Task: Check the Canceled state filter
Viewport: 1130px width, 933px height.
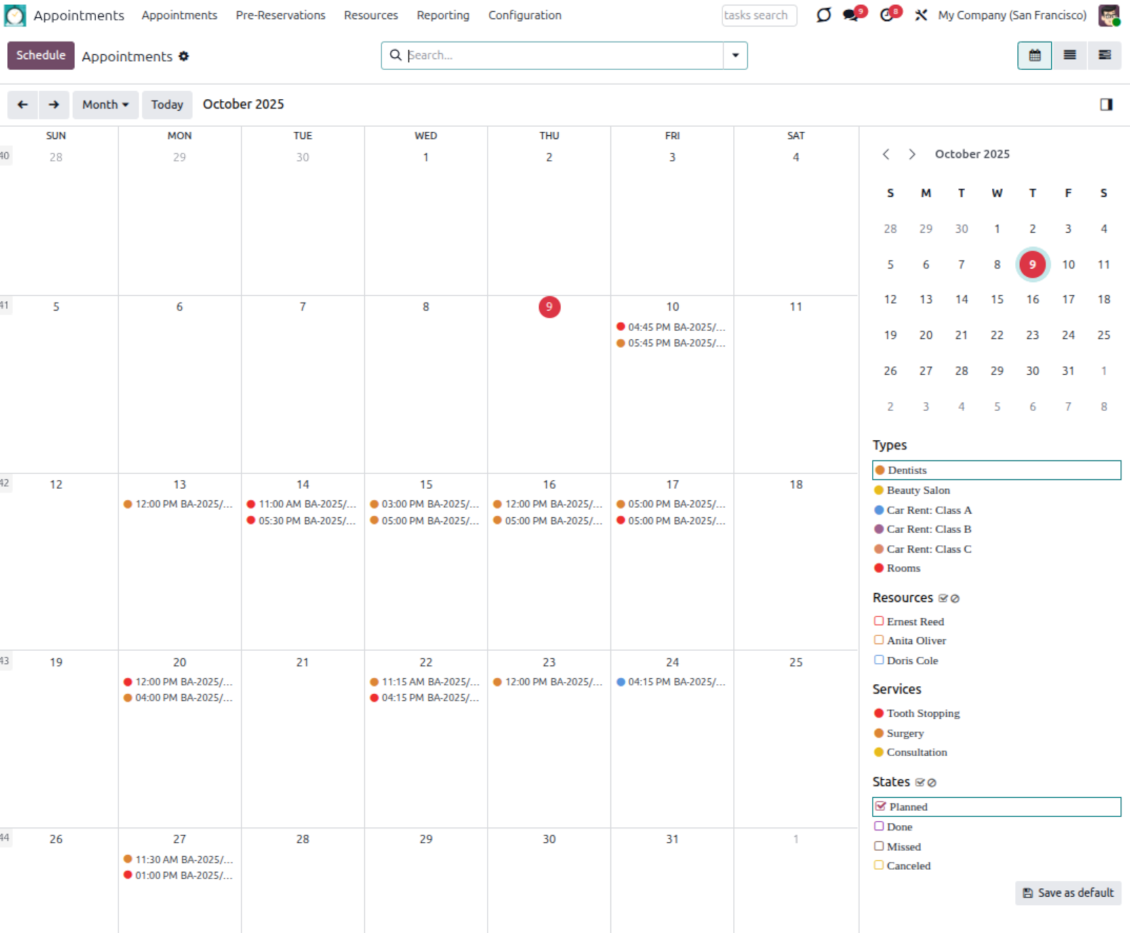Action: pyautogui.click(x=879, y=865)
